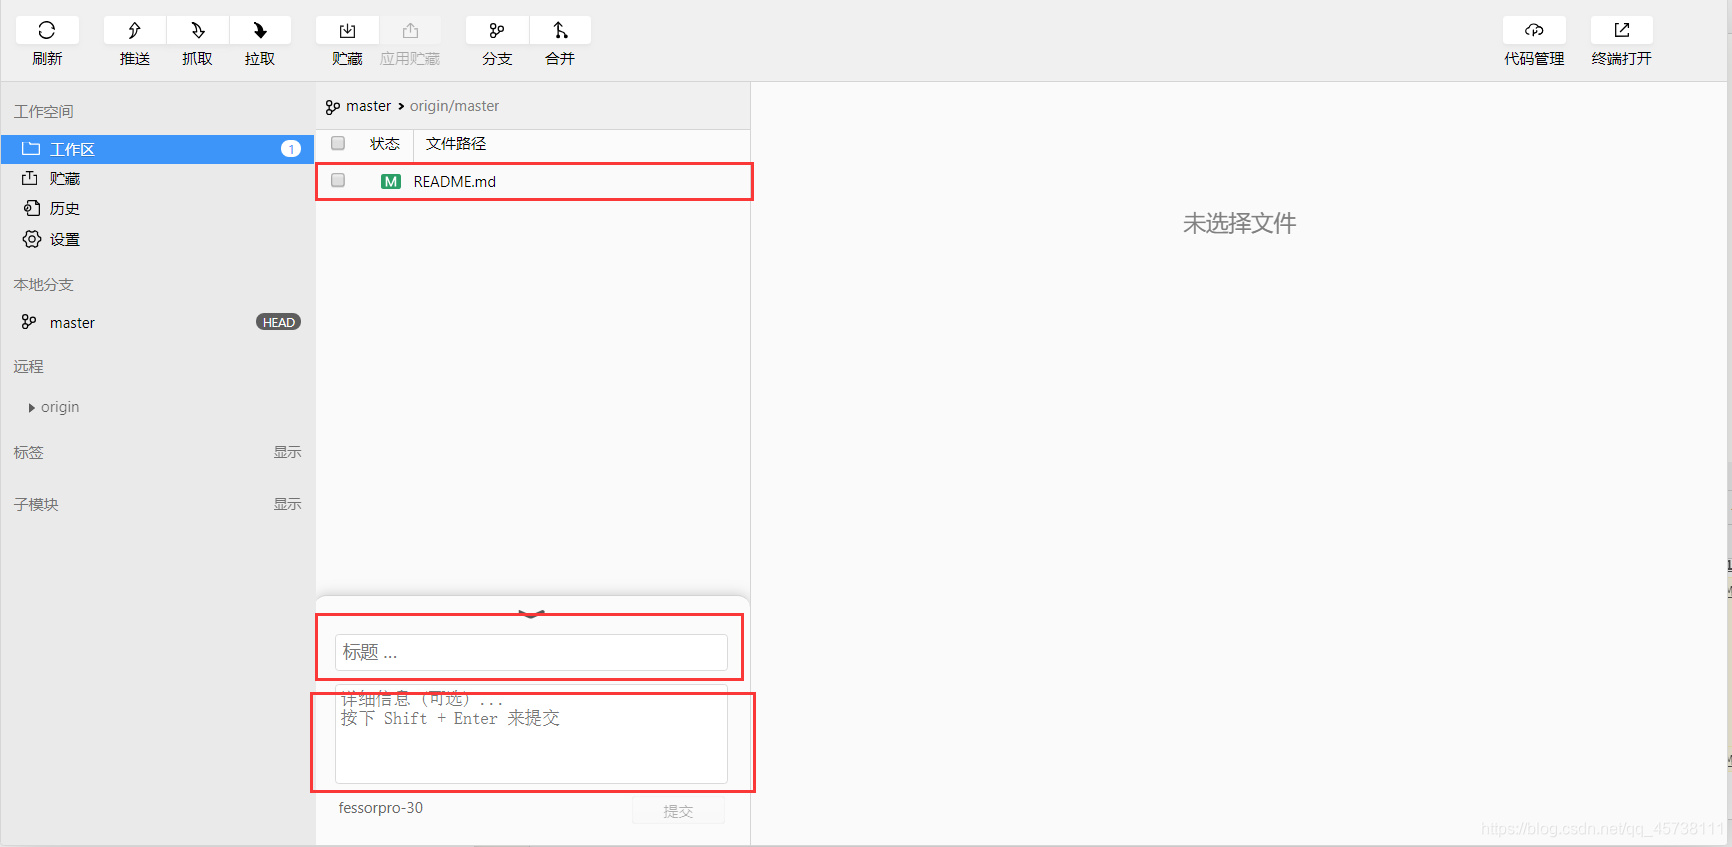This screenshot has height=847, width=1732.
Task: Click the 状态 column header
Action: 384,144
